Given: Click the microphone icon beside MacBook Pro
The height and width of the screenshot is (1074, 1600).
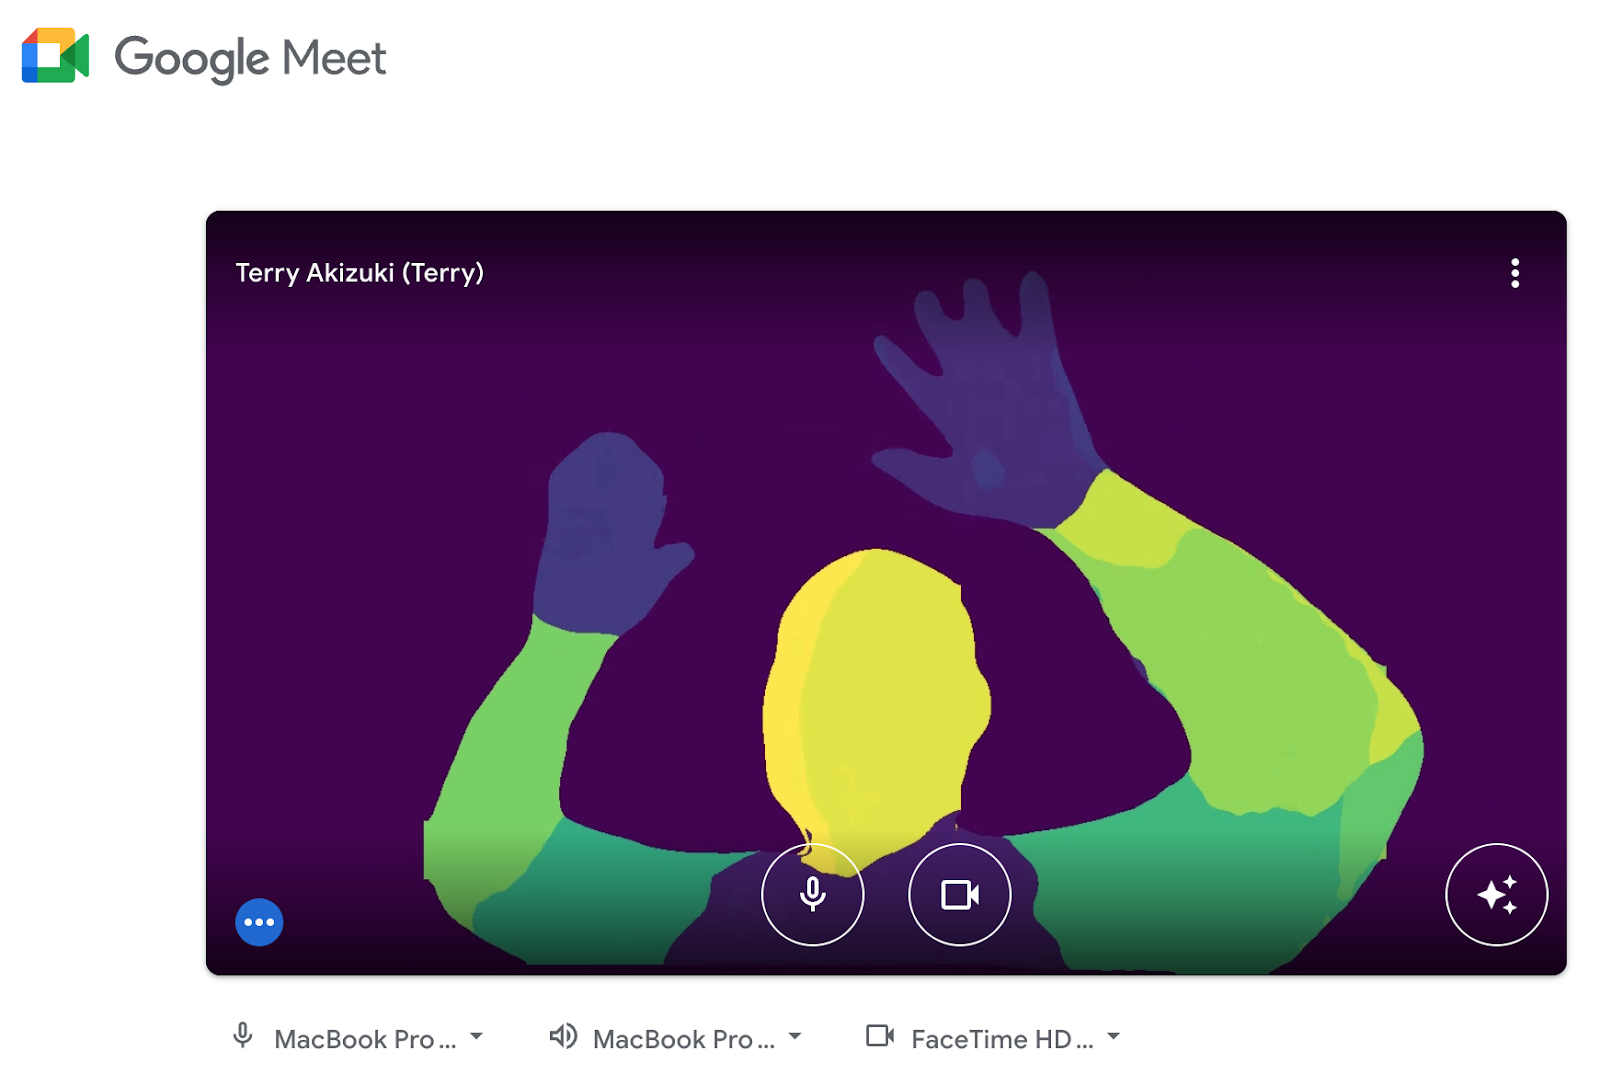Looking at the screenshot, I should 242,1036.
